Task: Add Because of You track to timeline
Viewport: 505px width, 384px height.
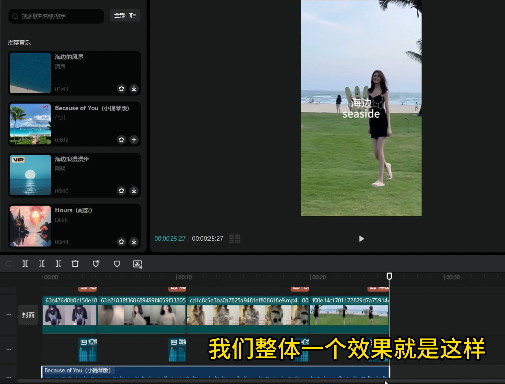Action: [134, 140]
